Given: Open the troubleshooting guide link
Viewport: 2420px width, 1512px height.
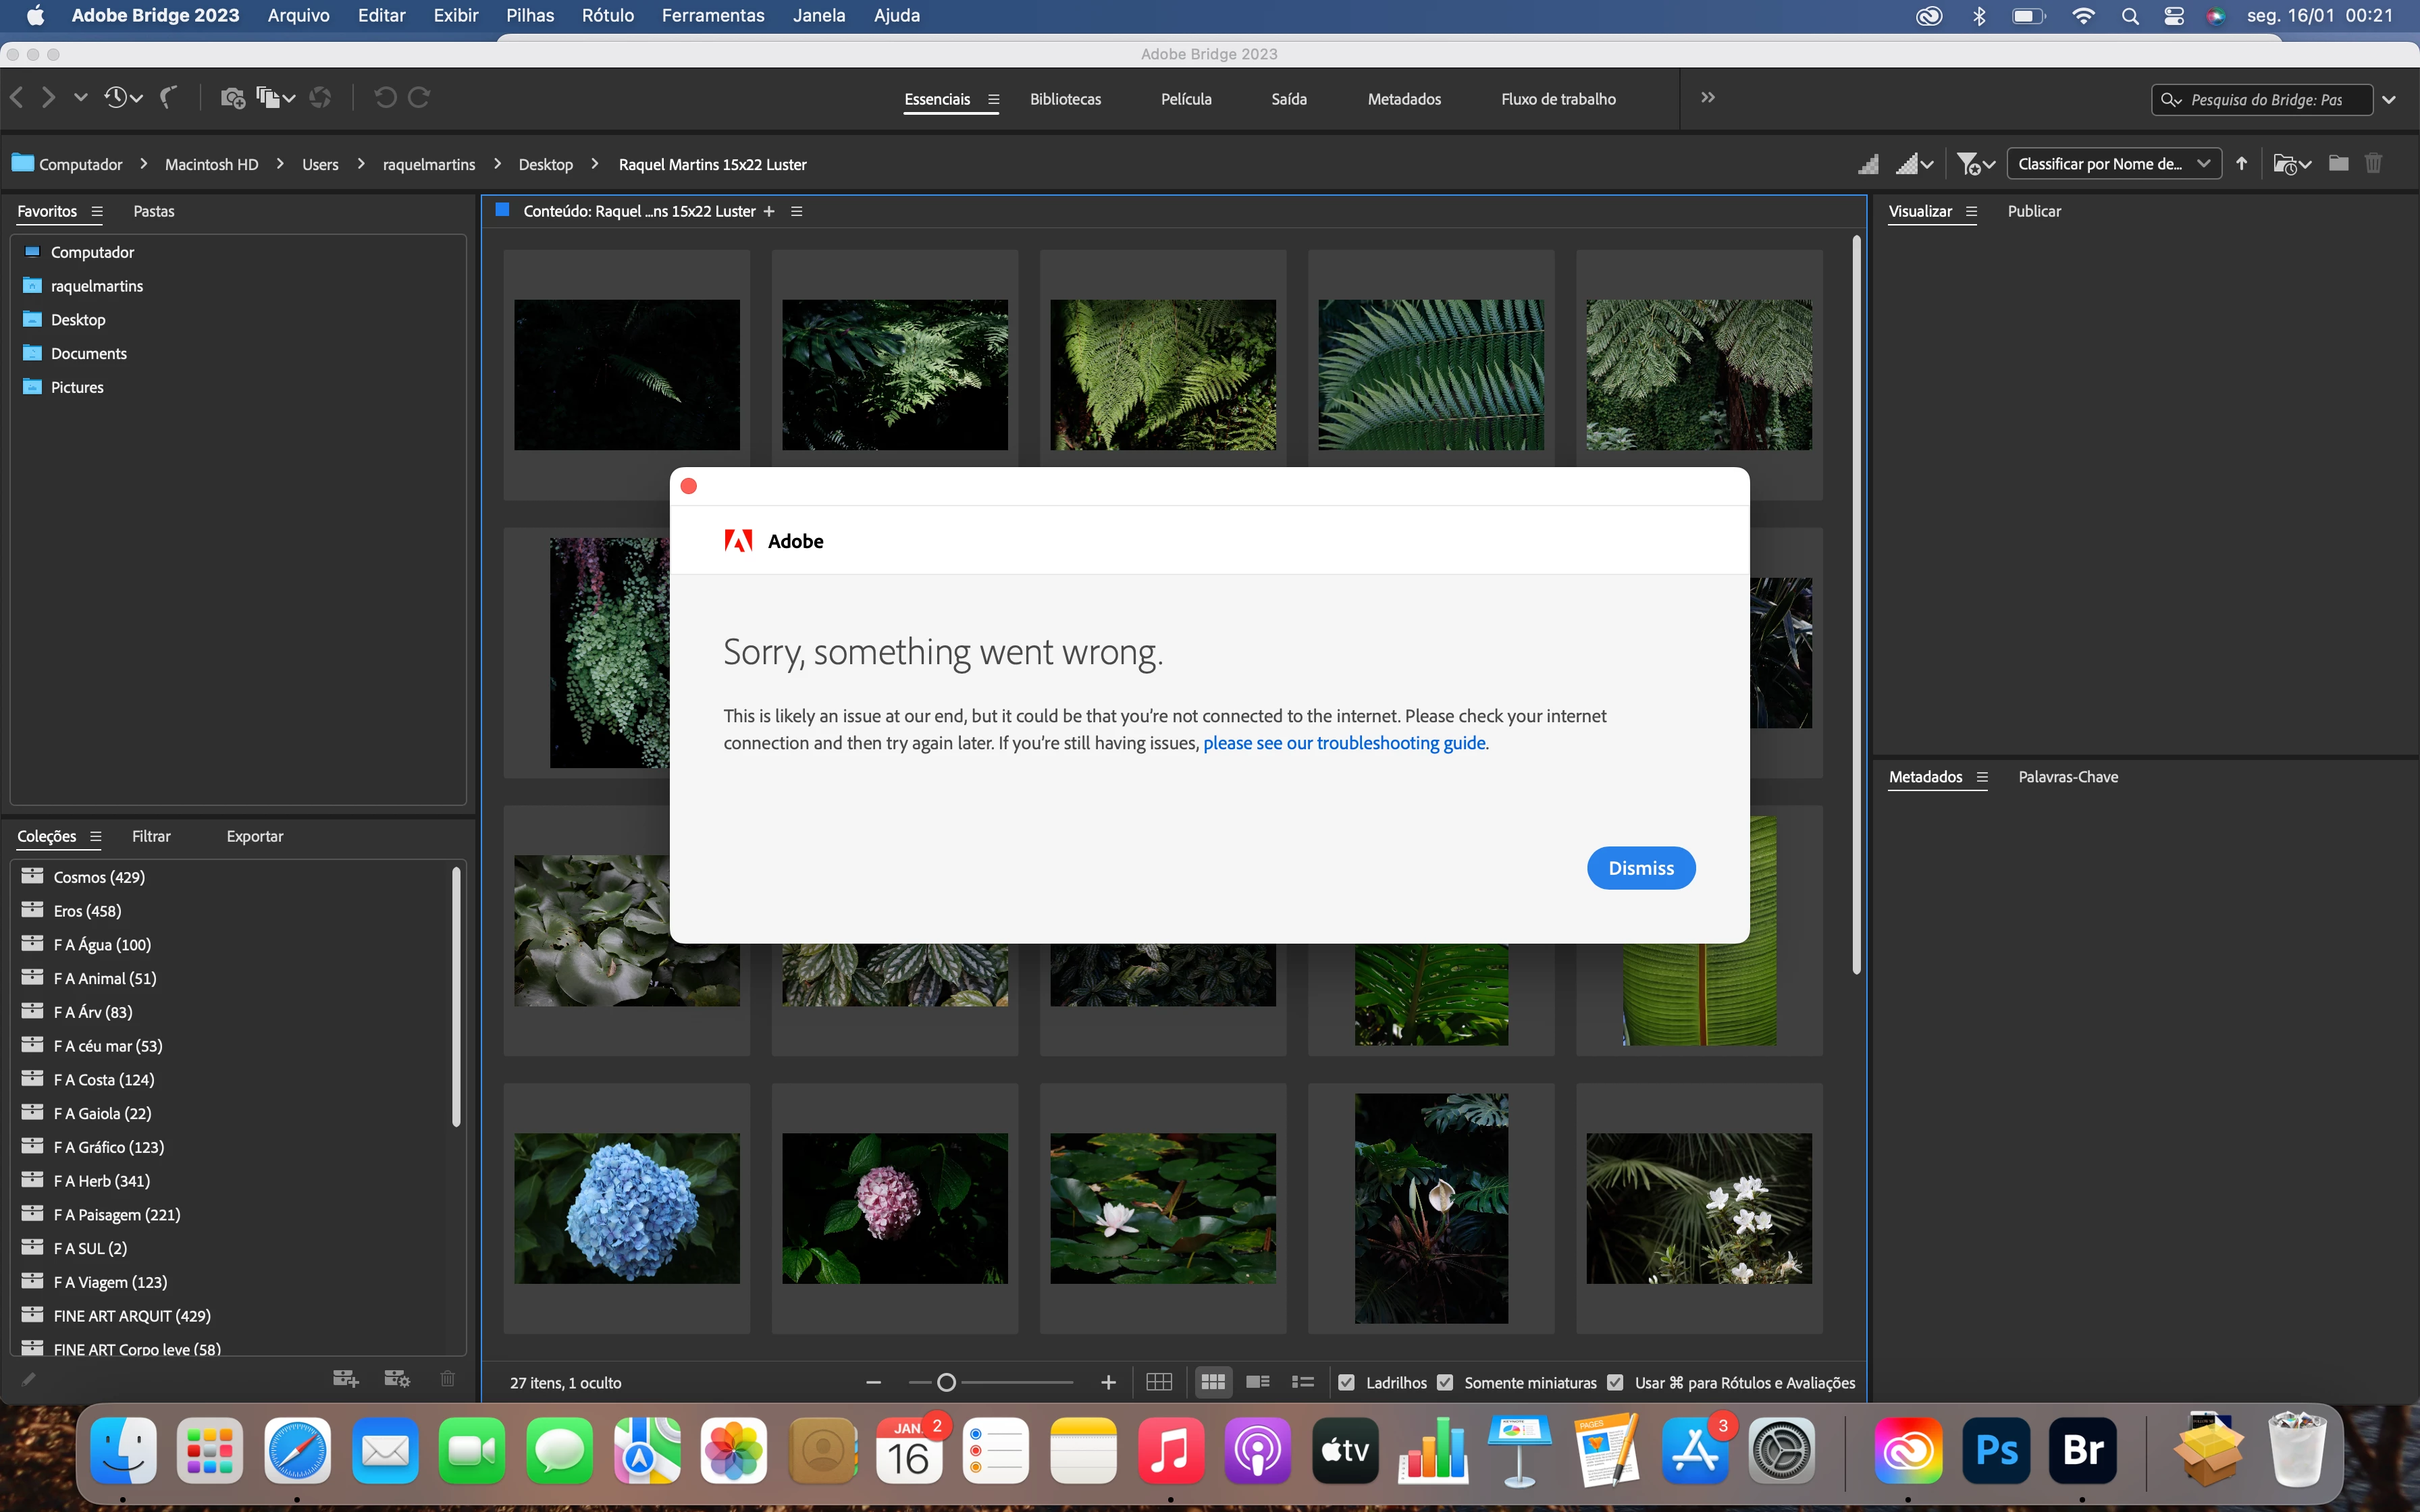Looking at the screenshot, I should pyautogui.click(x=1344, y=743).
